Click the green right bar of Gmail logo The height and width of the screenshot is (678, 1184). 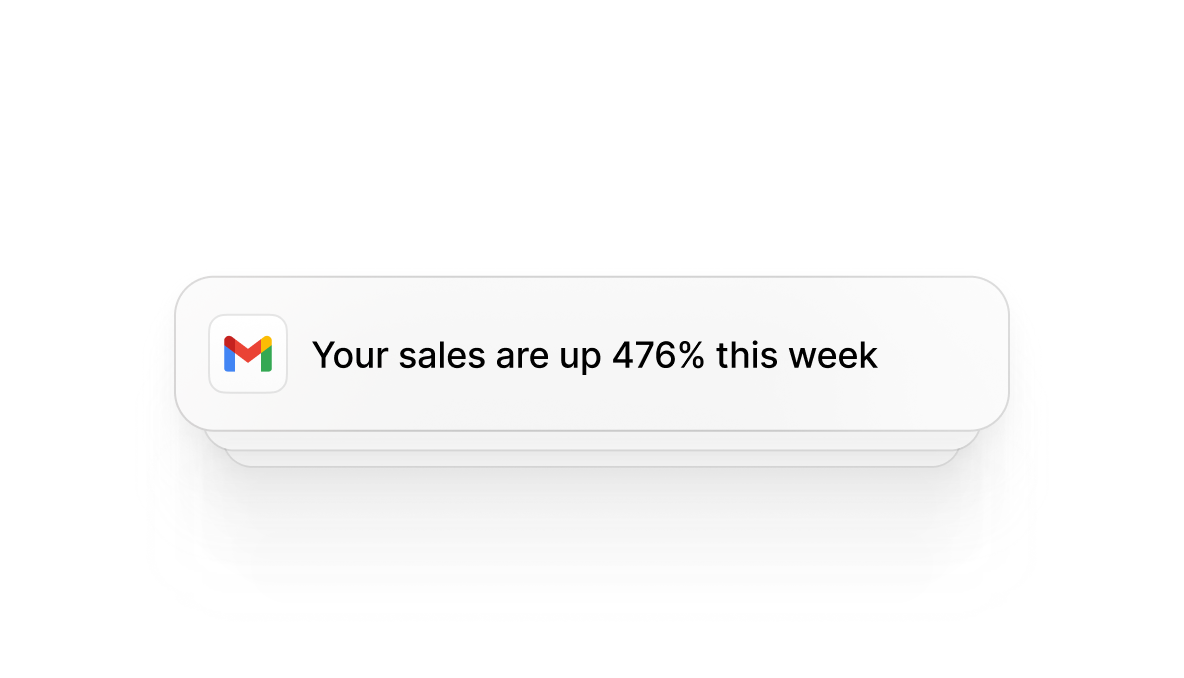point(267,361)
